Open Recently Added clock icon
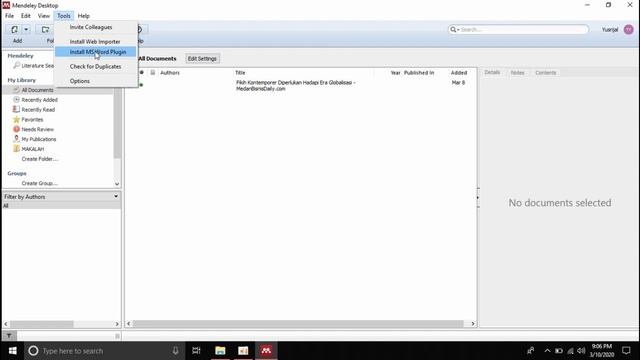This screenshot has width=640, height=360. tap(16, 100)
